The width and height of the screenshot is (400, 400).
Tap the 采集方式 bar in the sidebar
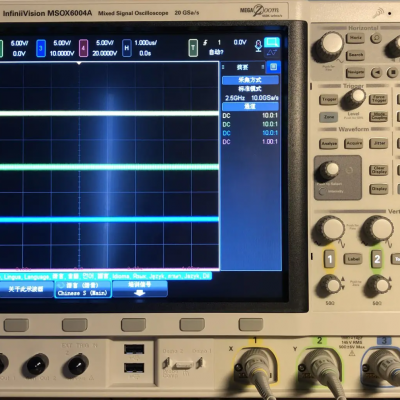pos(250,80)
